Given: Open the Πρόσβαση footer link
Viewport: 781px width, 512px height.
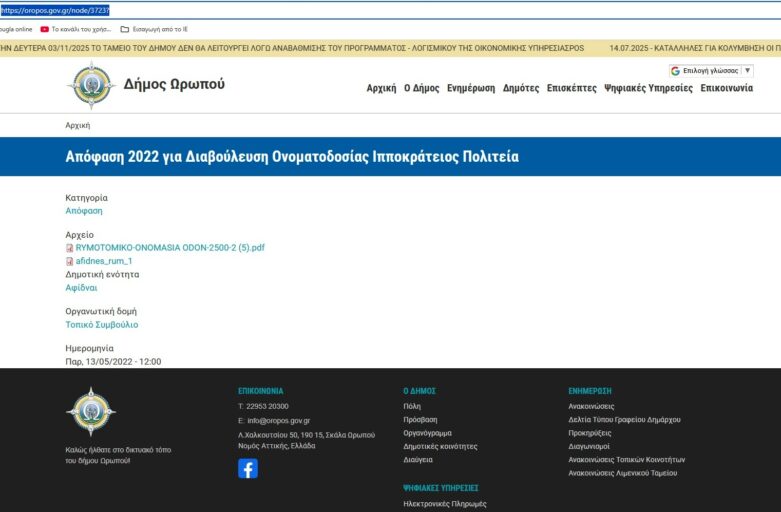Looking at the screenshot, I should click(420, 420).
